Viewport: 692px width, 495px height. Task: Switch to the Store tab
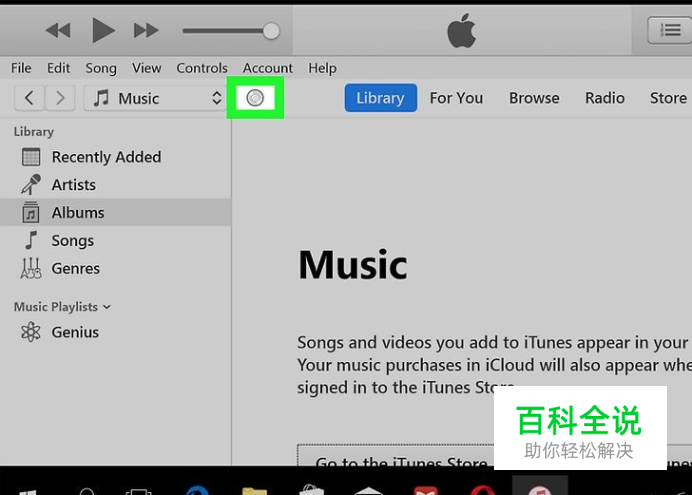668,98
